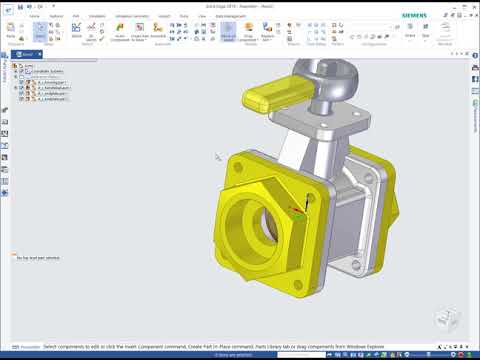The image size is (480, 360).
Task: Toggle the Reference Planes checkbox in PathFinder
Action: click(x=22, y=77)
